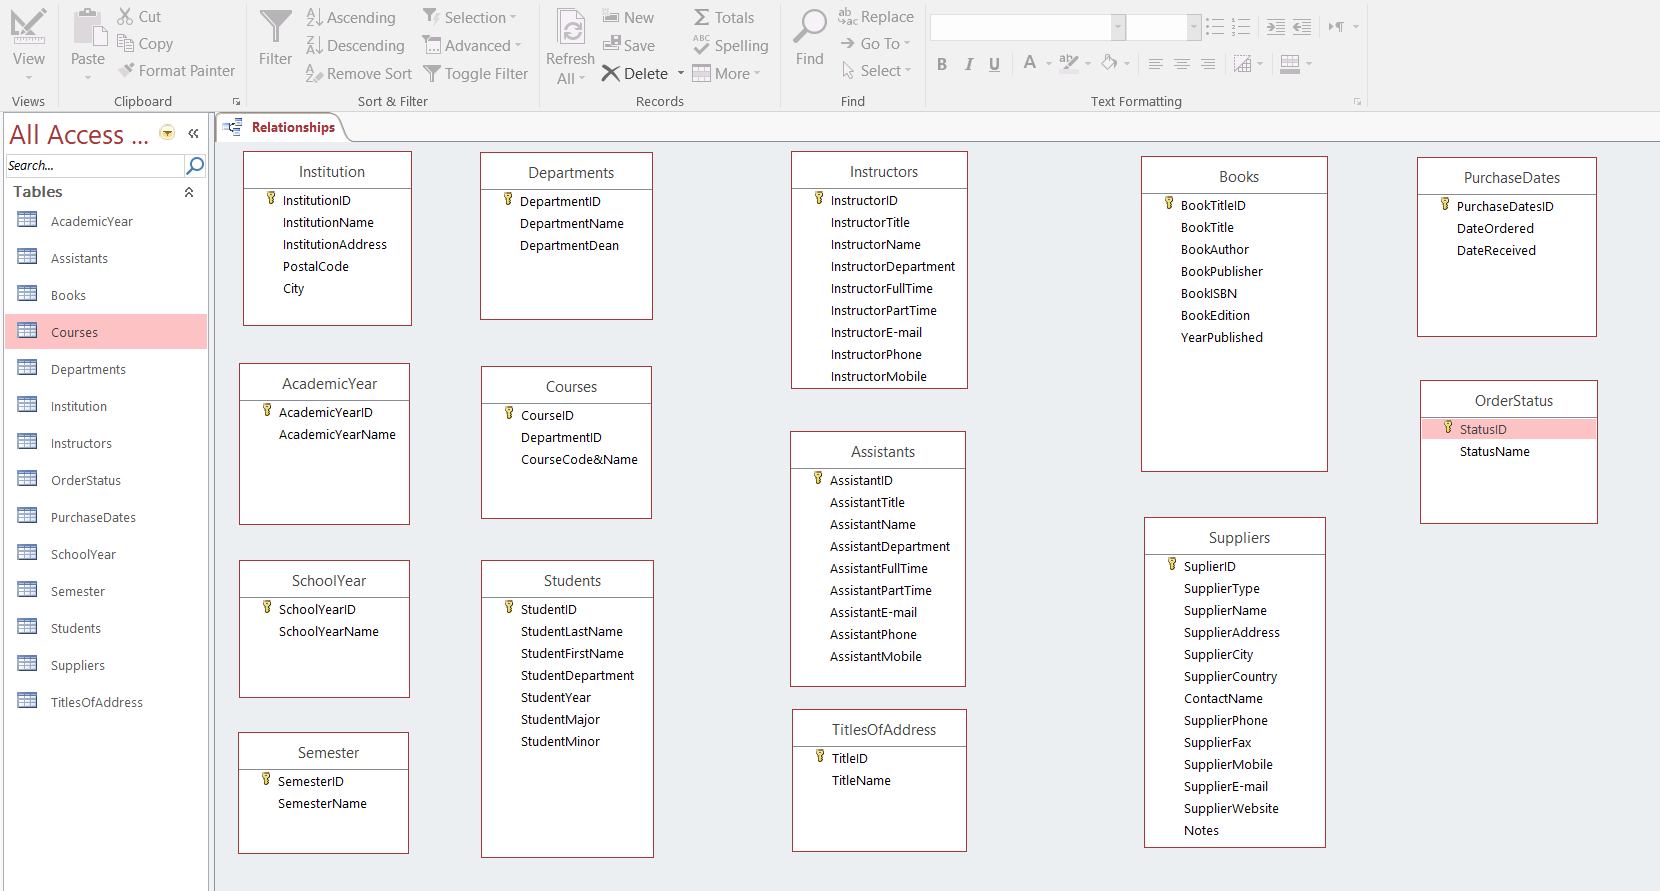Click the Filter funnel icon
Viewport: 1660px width, 891px height.
coord(275,27)
